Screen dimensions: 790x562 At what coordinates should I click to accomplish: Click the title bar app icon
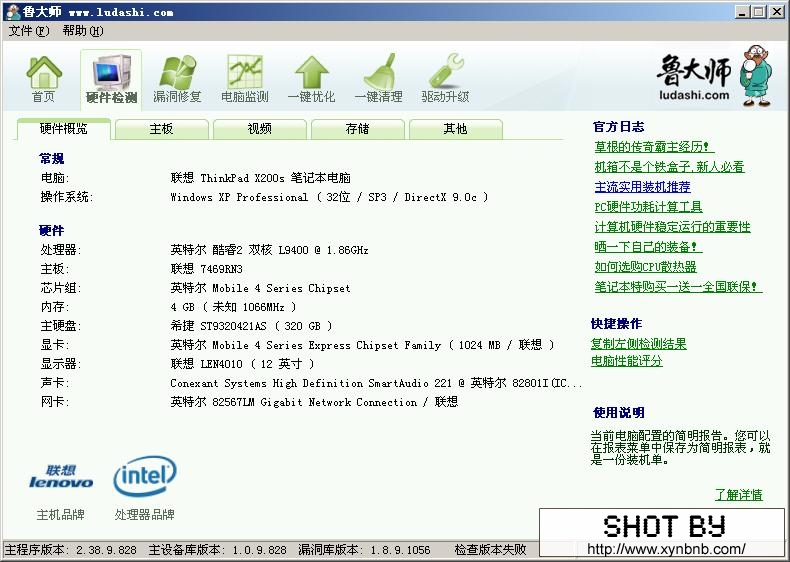[x=13, y=11]
